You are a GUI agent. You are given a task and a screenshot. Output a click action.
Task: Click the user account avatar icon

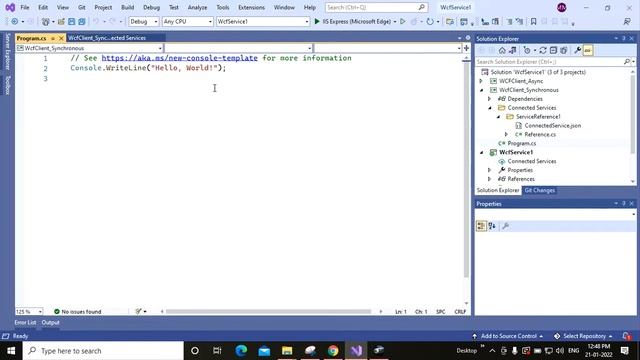pyautogui.click(x=562, y=7)
